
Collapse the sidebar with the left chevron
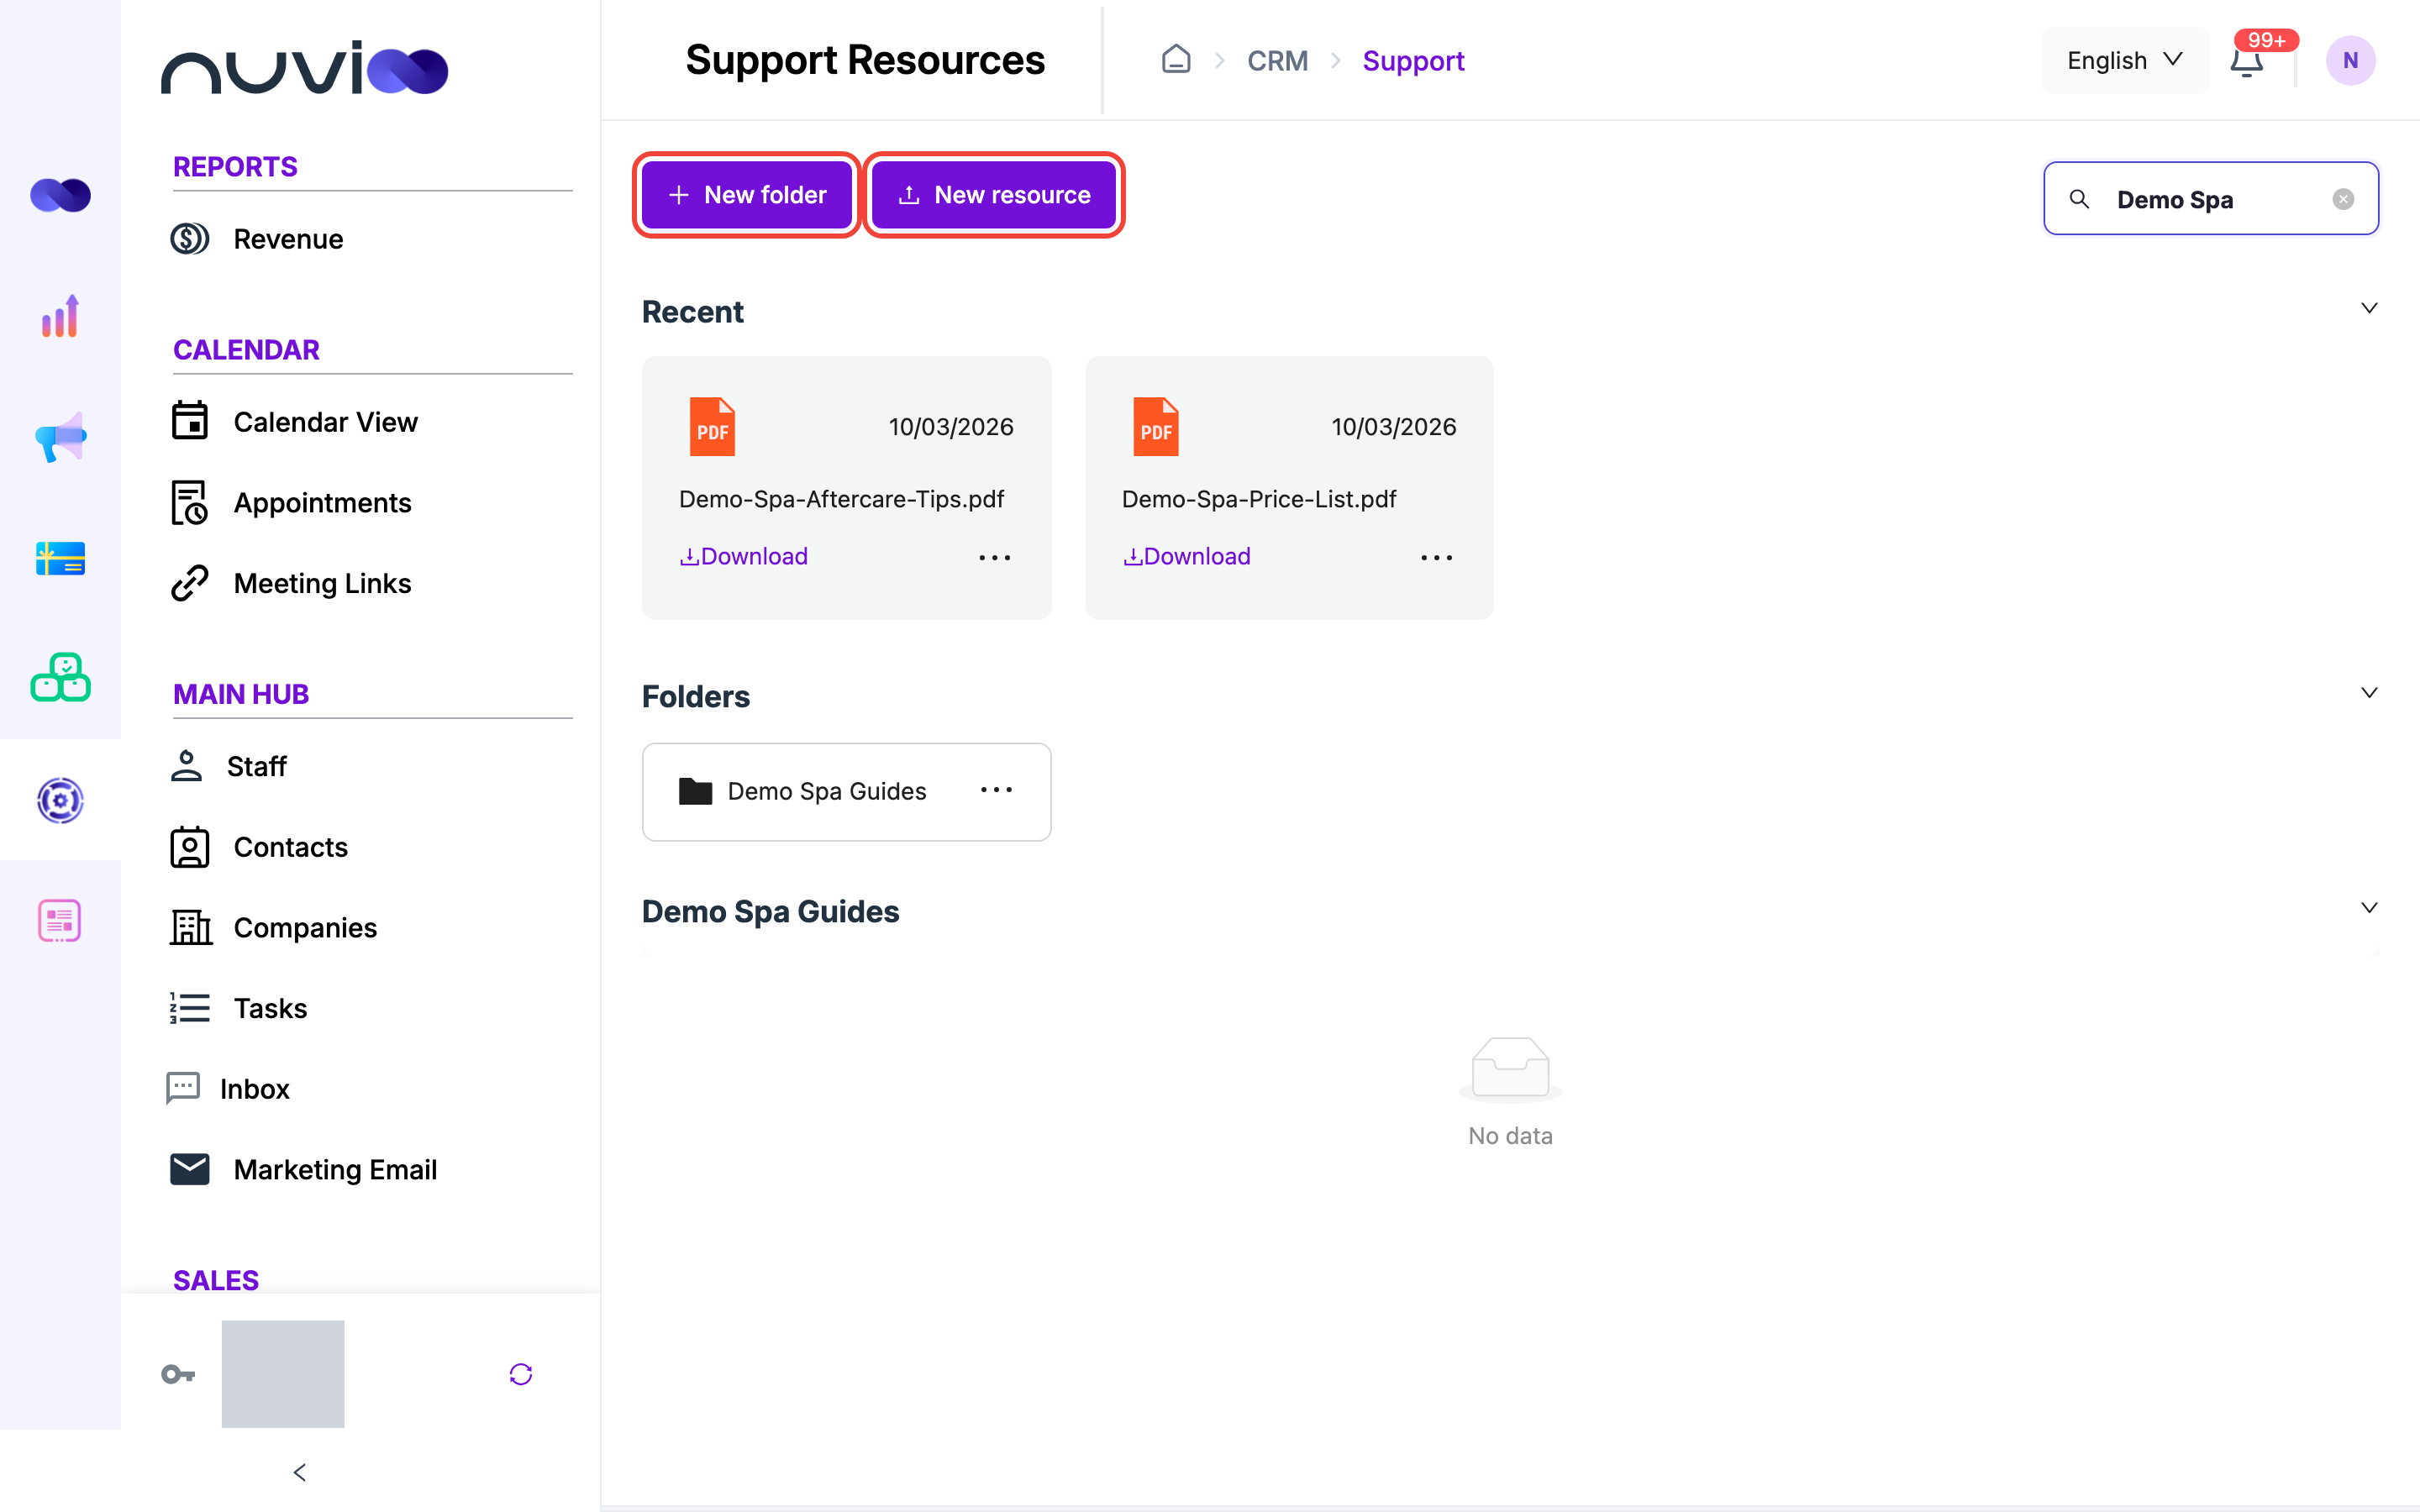[299, 1472]
